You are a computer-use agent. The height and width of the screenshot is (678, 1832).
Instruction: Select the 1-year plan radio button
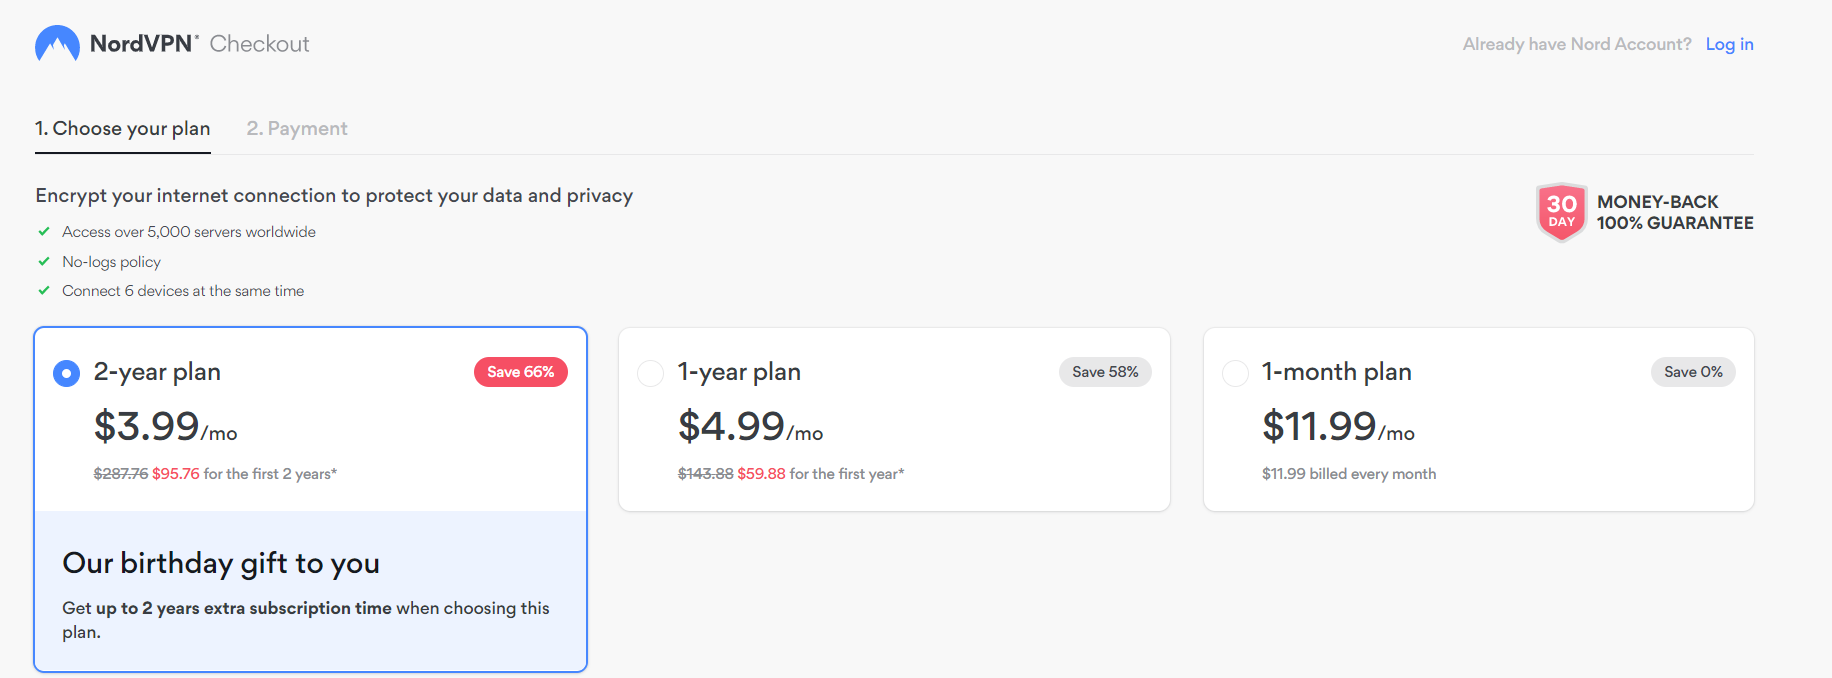(x=651, y=373)
